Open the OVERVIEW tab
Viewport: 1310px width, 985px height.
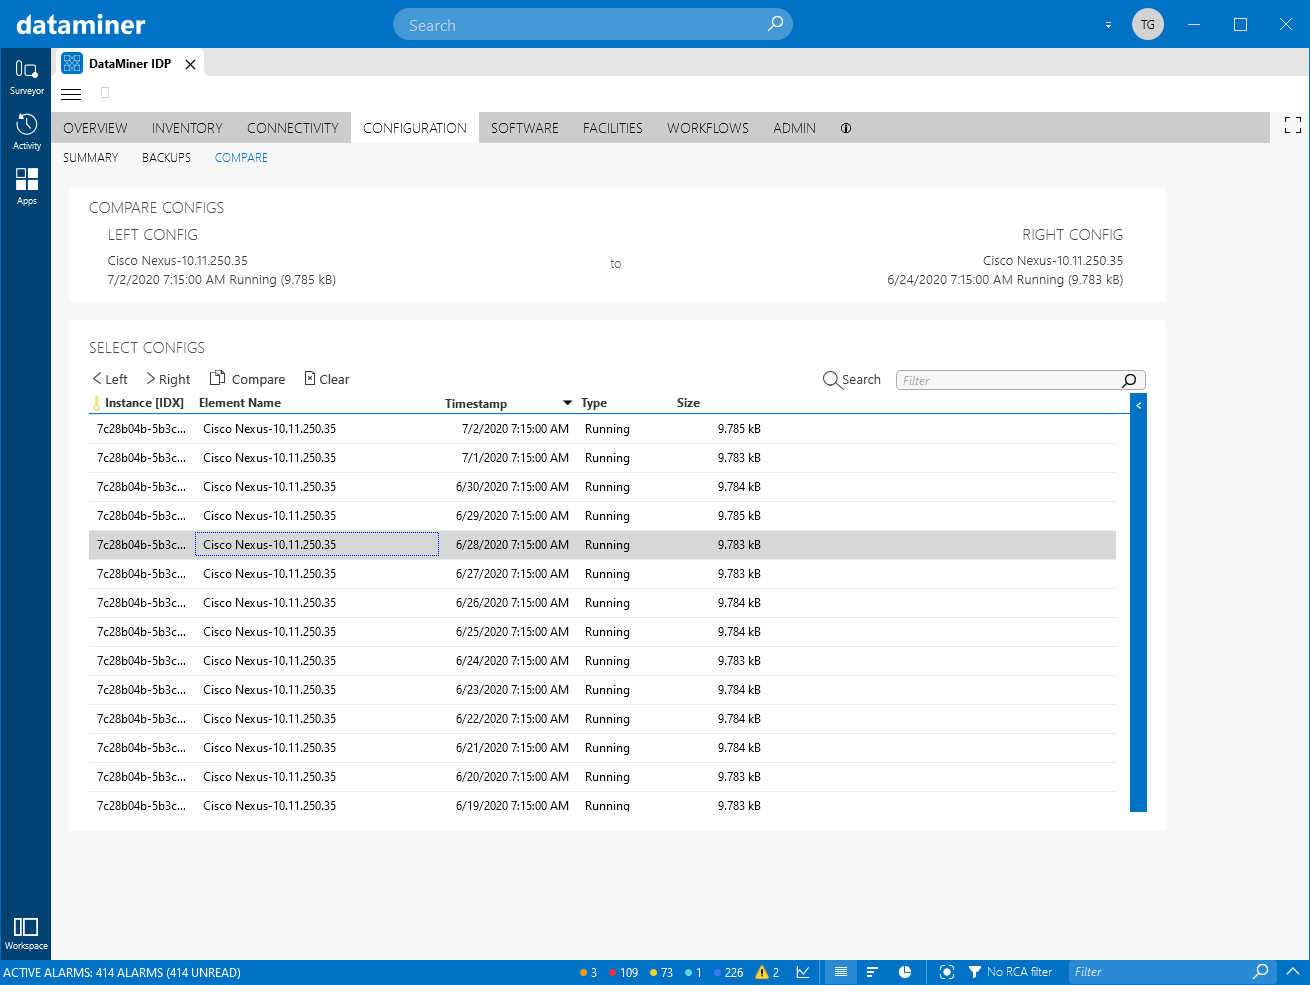[x=95, y=128]
